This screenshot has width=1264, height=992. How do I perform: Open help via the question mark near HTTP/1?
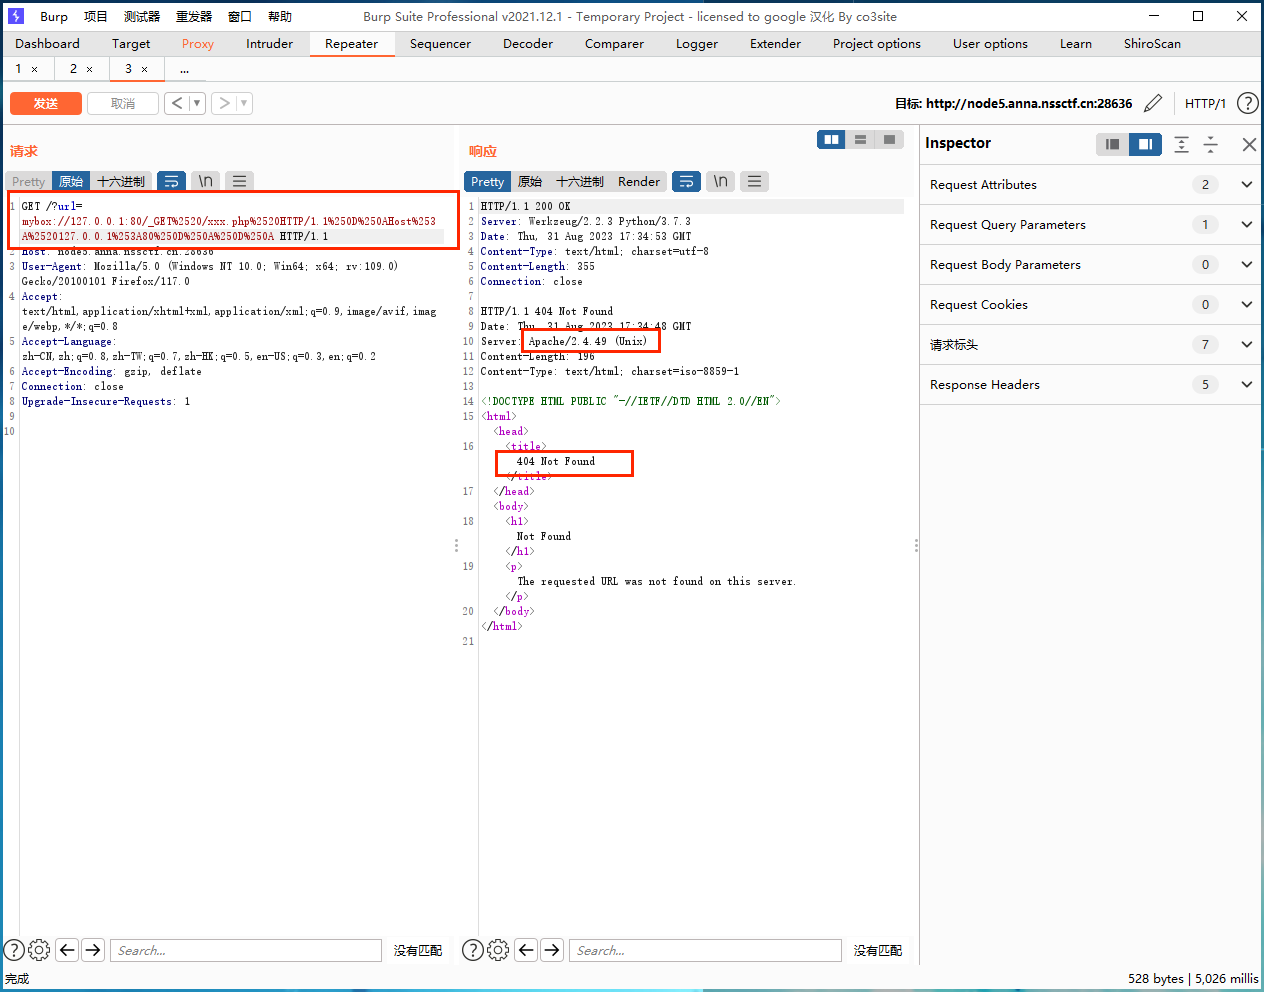(1247, 103)
